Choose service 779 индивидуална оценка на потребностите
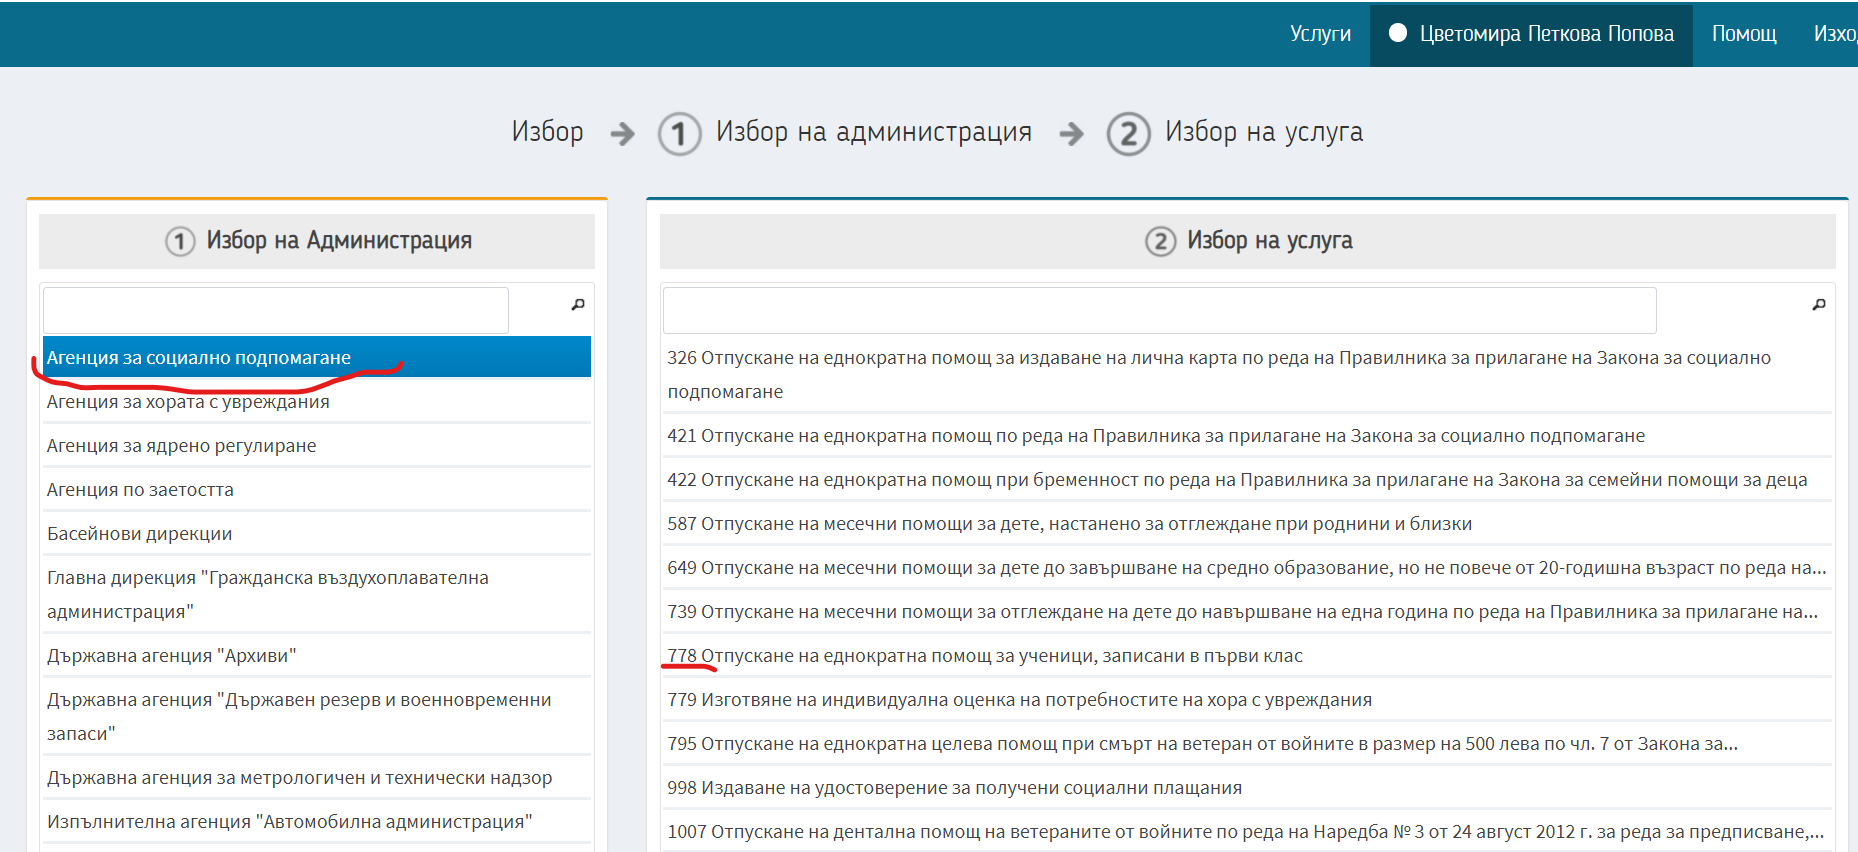The width and height of the screenshot is (1858, 852). (1247, 699)
